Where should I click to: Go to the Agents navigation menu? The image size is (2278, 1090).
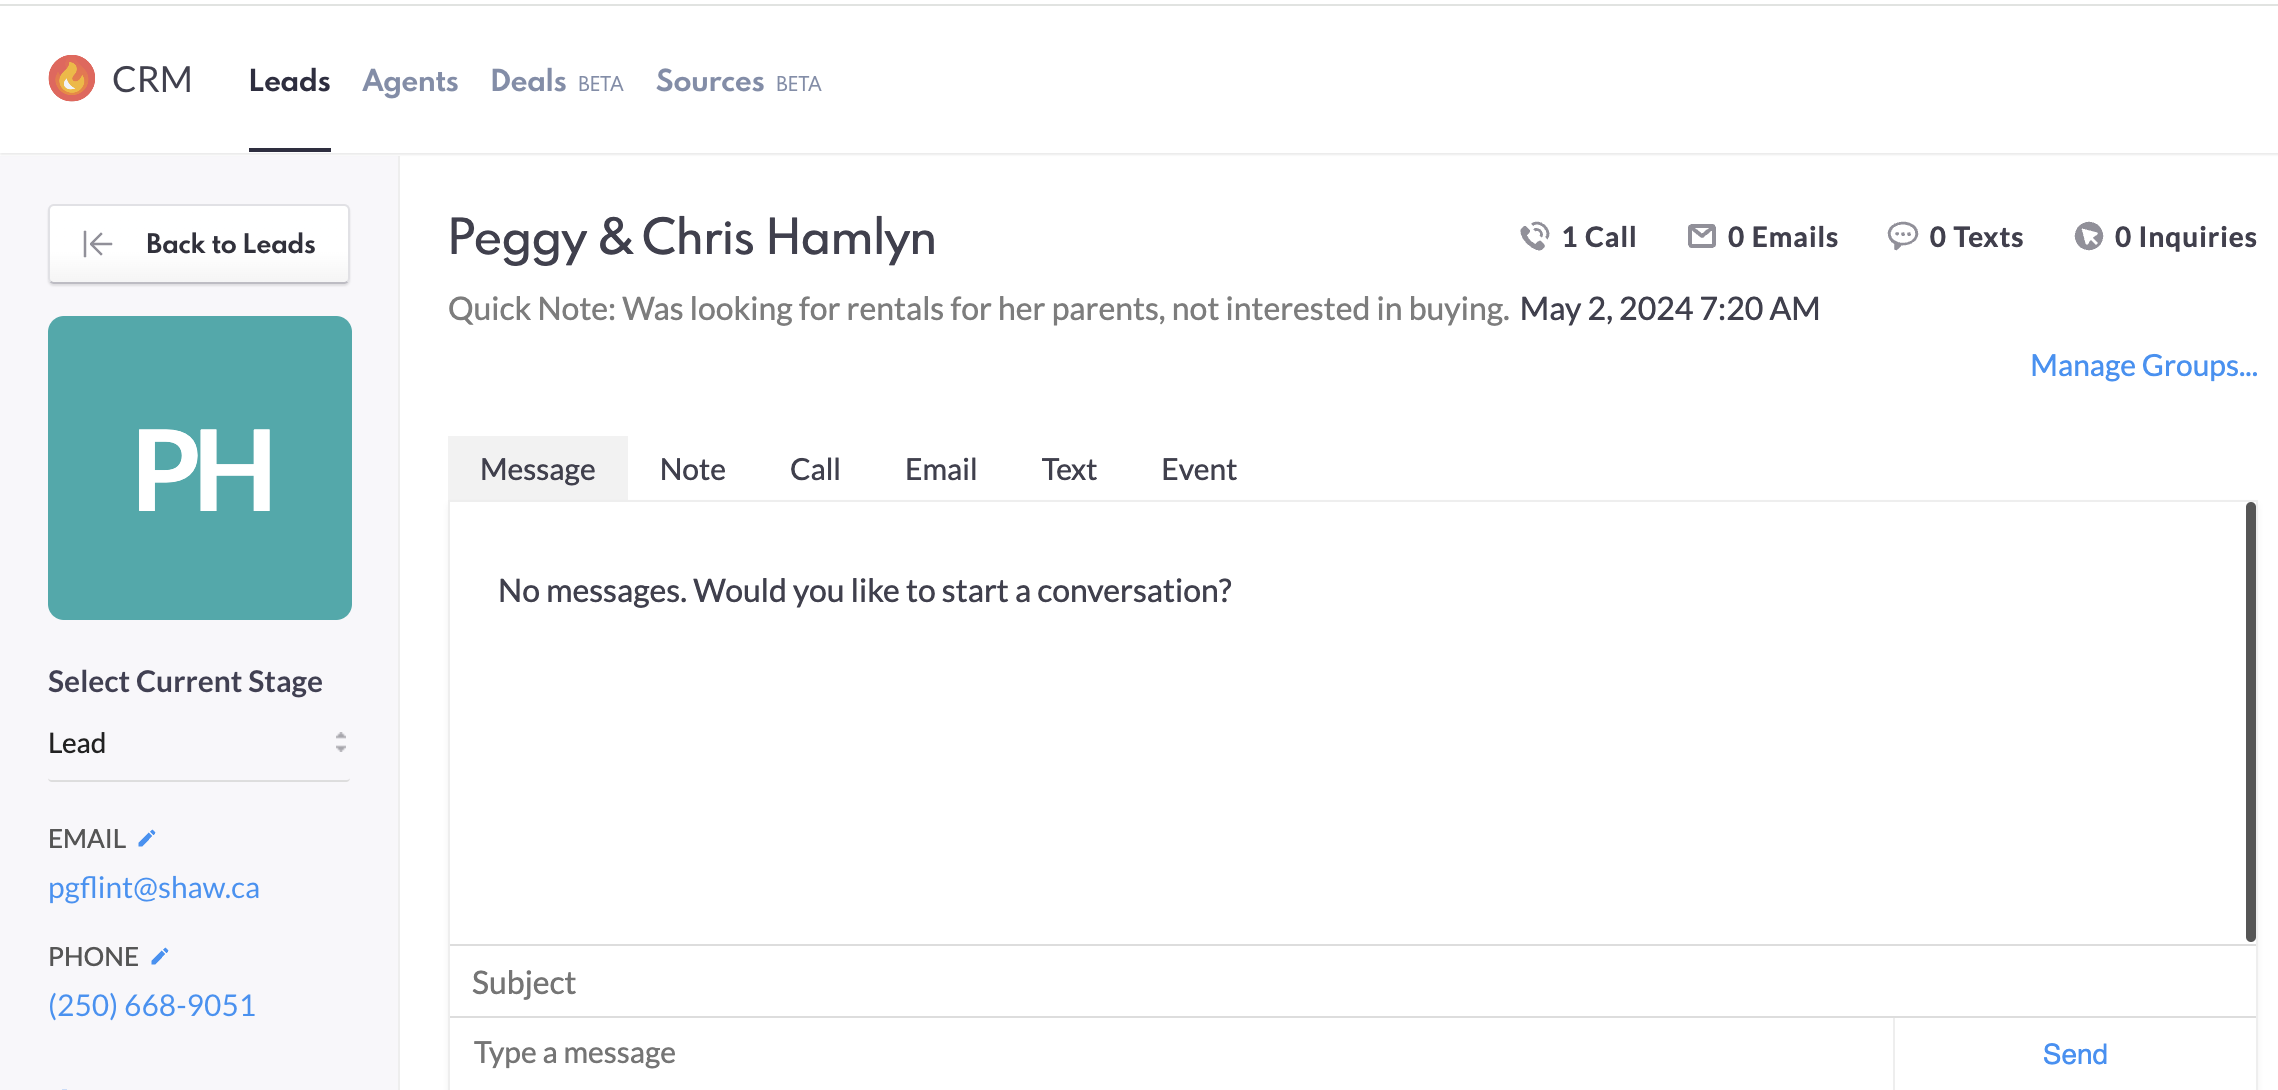410,81
